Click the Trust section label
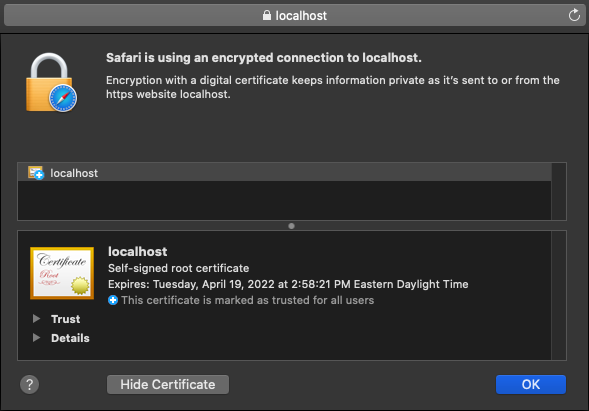The width and height of the screenshot is (589, 411). click(x=66, y=319)
